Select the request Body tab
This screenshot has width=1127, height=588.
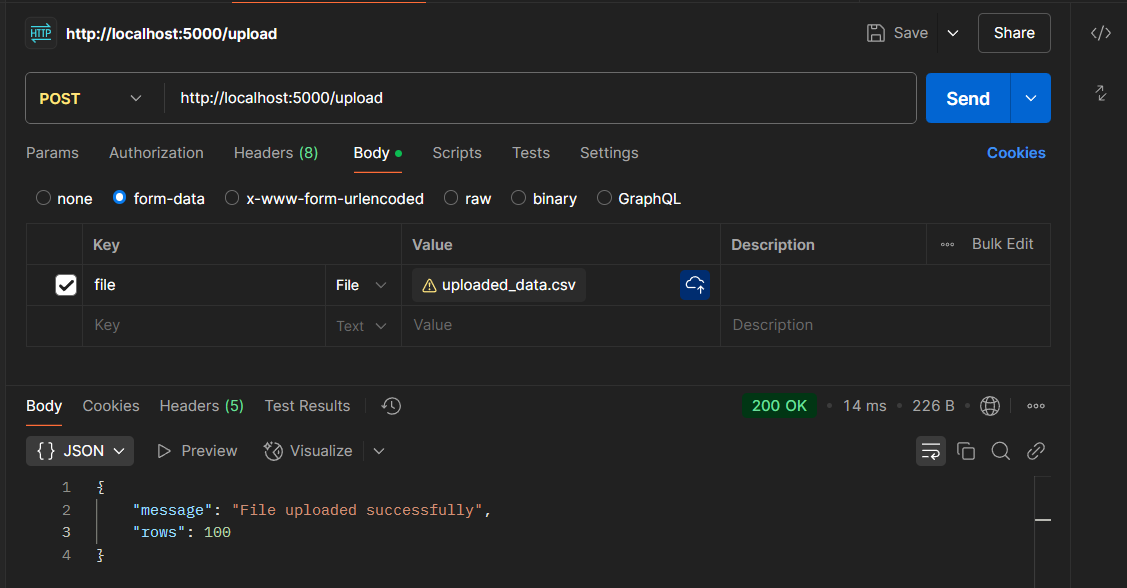(377, 153)
